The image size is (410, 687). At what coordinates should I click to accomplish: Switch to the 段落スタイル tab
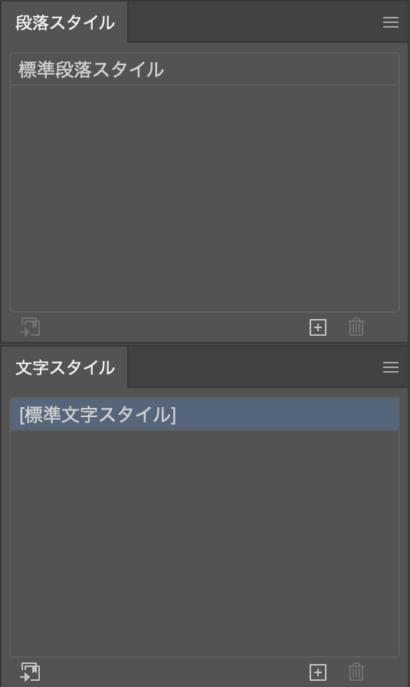point(65,23)
